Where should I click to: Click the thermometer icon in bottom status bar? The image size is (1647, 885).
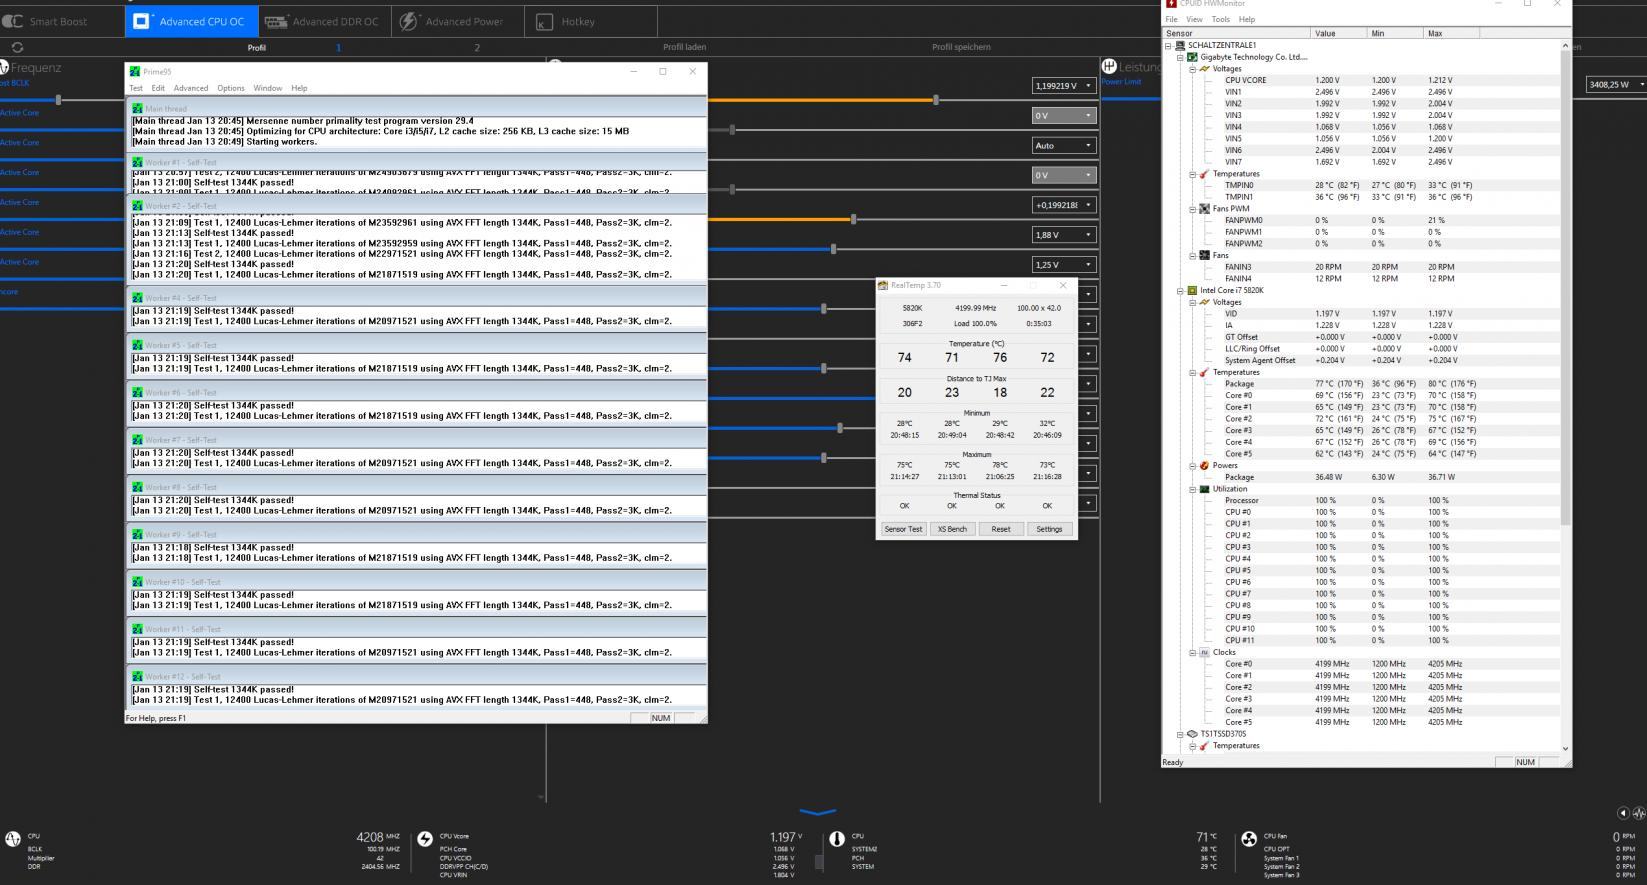[837, 839]
